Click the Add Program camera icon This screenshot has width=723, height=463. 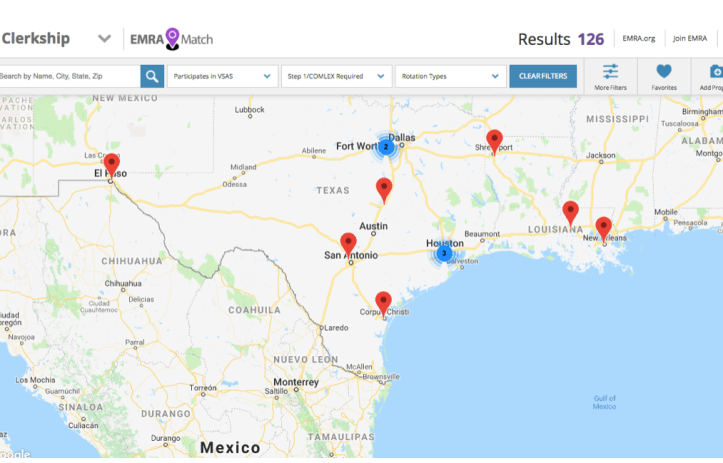716,71
